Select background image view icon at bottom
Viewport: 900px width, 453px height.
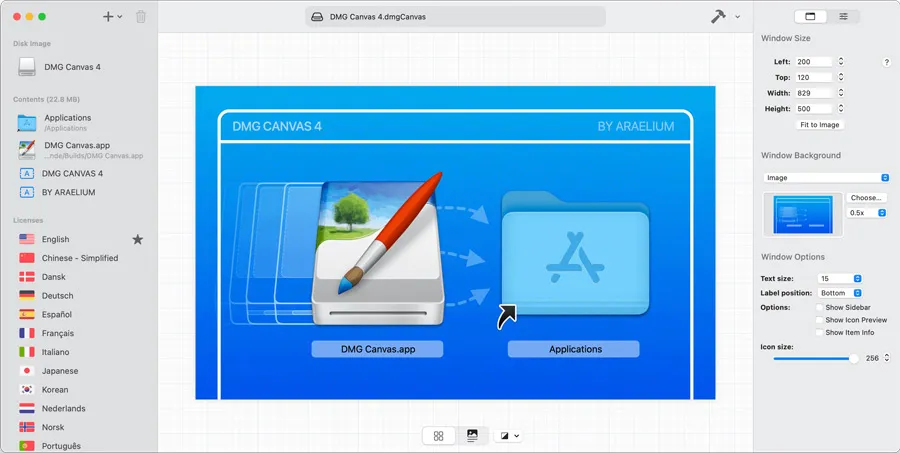point(472,436)
